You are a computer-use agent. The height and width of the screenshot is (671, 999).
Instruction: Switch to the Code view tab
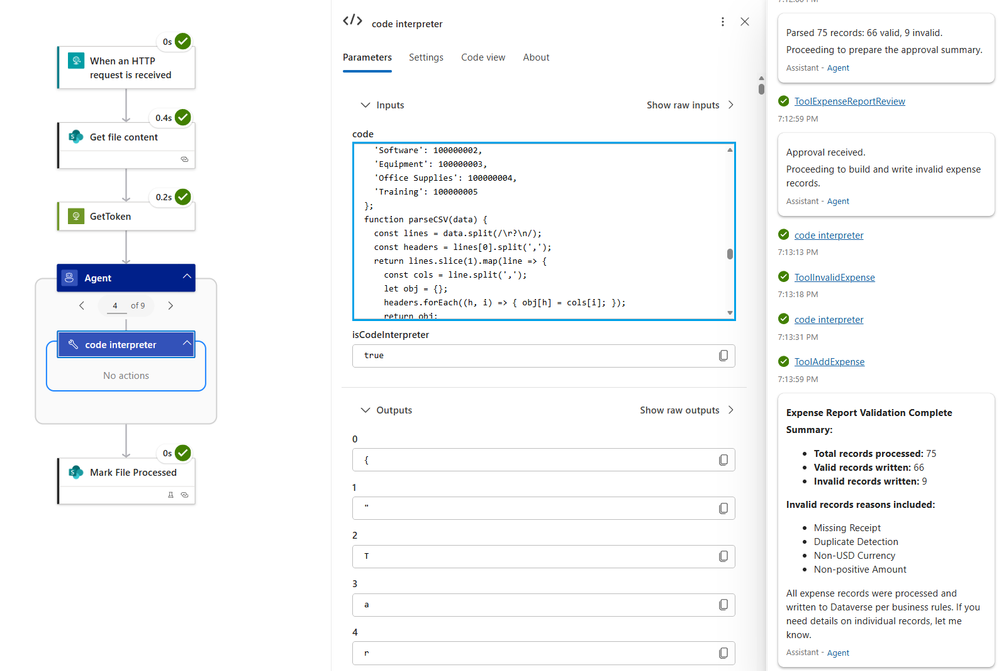483,57
